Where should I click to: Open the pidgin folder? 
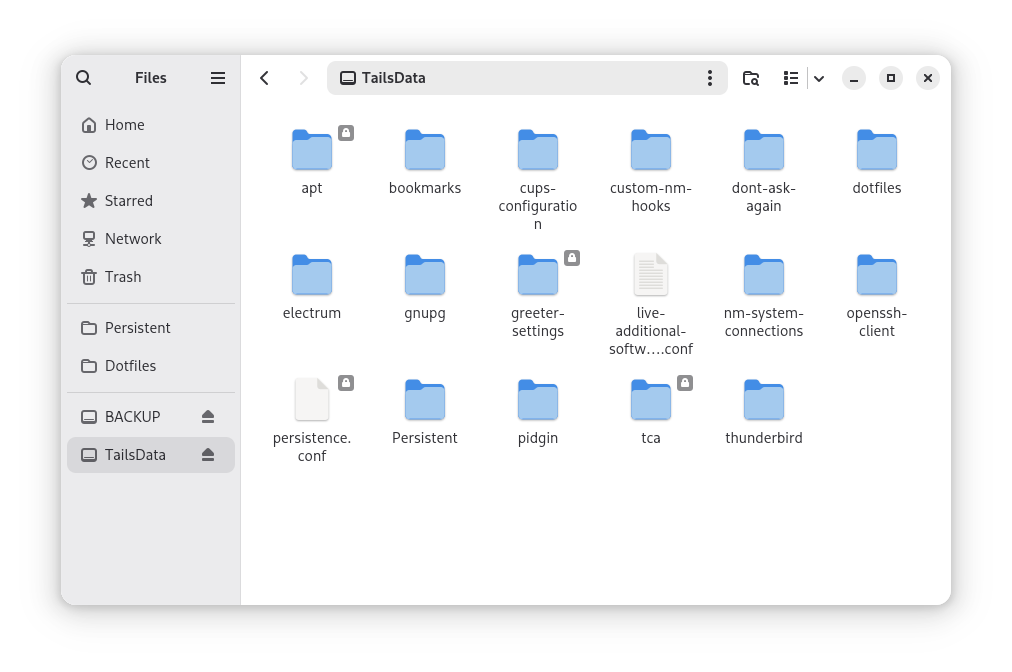(x=537, y=400)
